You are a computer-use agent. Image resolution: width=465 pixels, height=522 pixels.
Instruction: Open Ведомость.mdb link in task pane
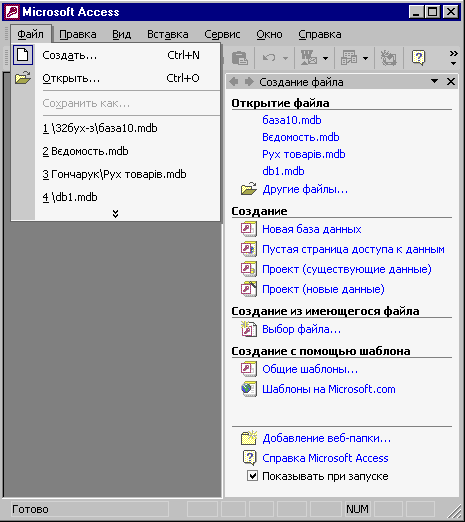pos(301,137)
